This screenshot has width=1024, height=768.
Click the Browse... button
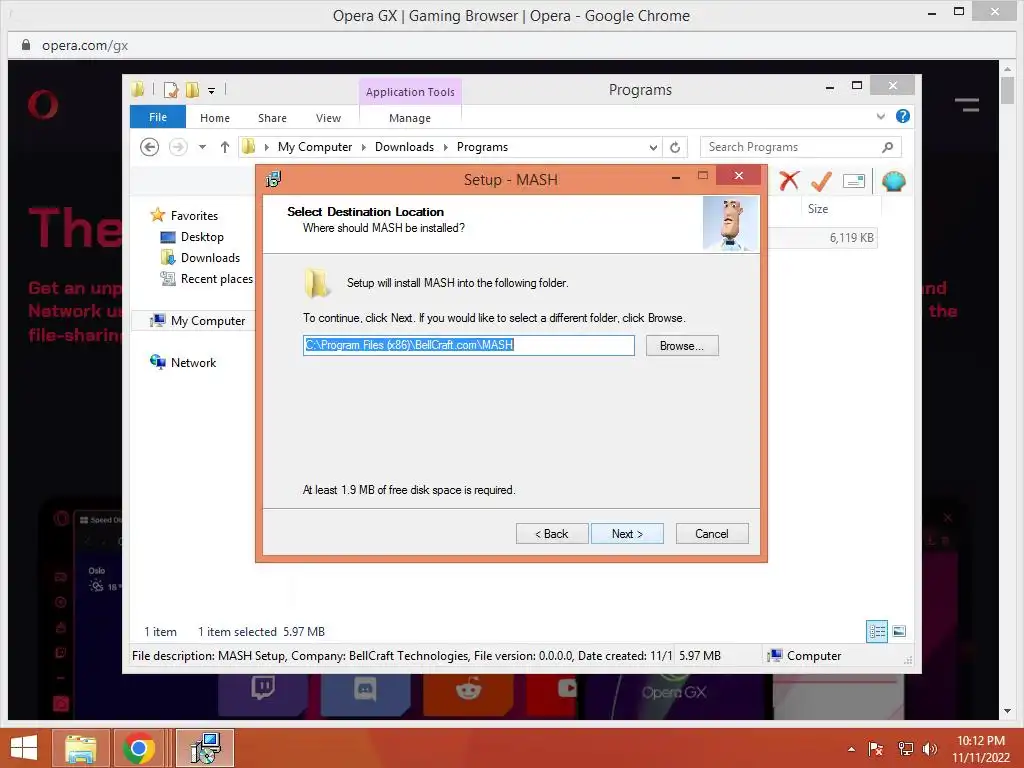click(x=682, y=345)
